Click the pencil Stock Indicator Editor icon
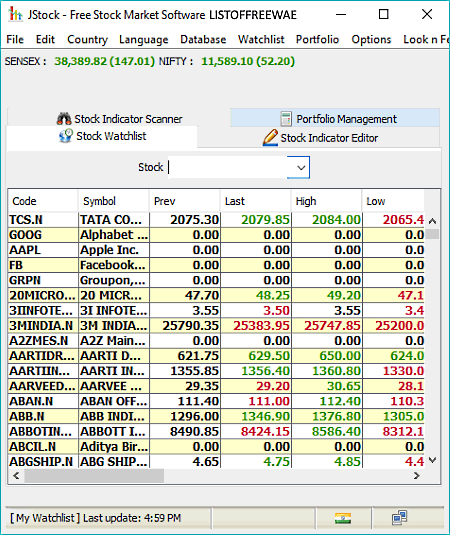This screenshot has height=535, width=450. [270, 138]
